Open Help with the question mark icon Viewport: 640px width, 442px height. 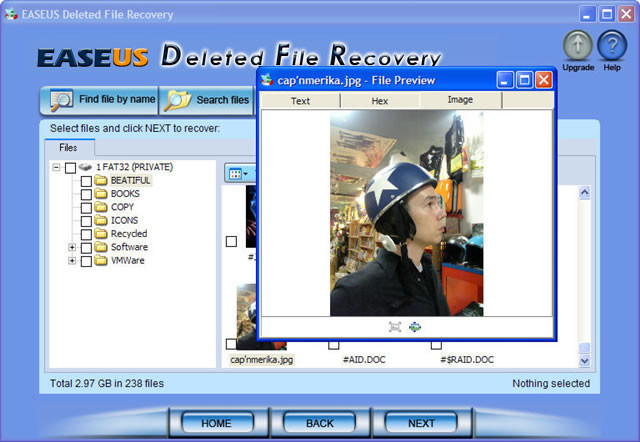(x=612, y=45)
